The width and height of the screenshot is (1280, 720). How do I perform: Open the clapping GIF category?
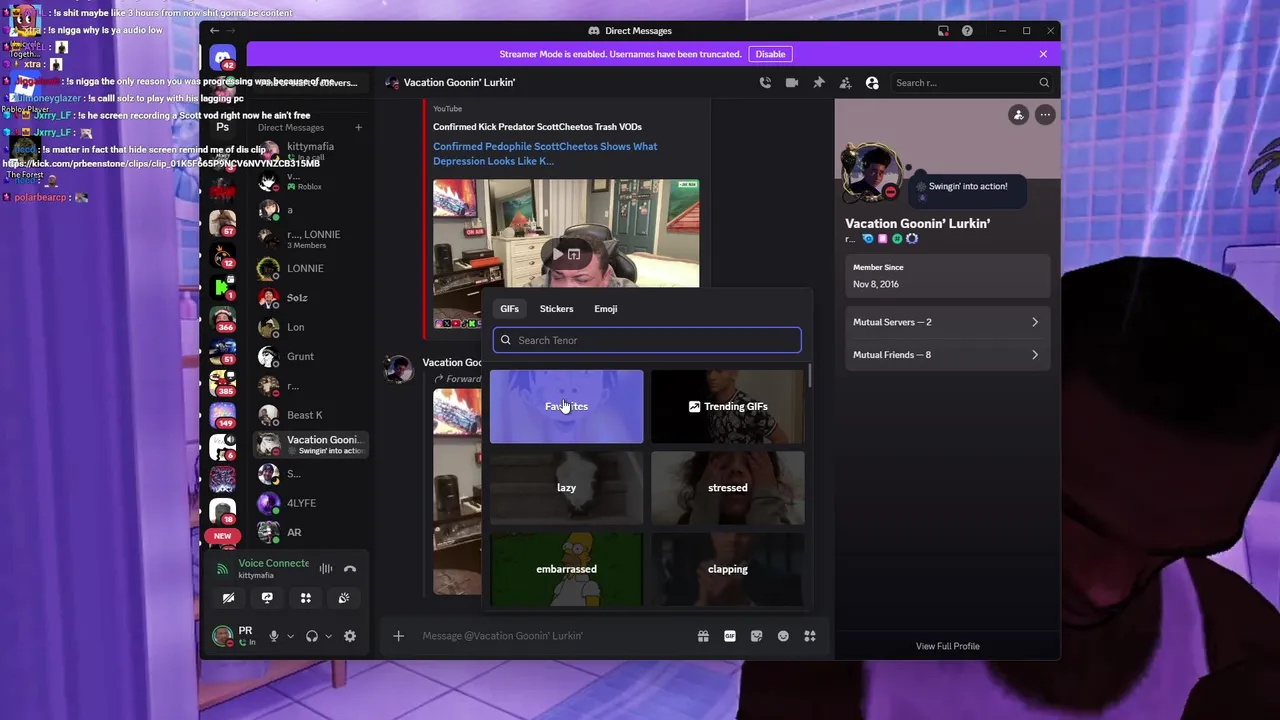tap(728, 569)
